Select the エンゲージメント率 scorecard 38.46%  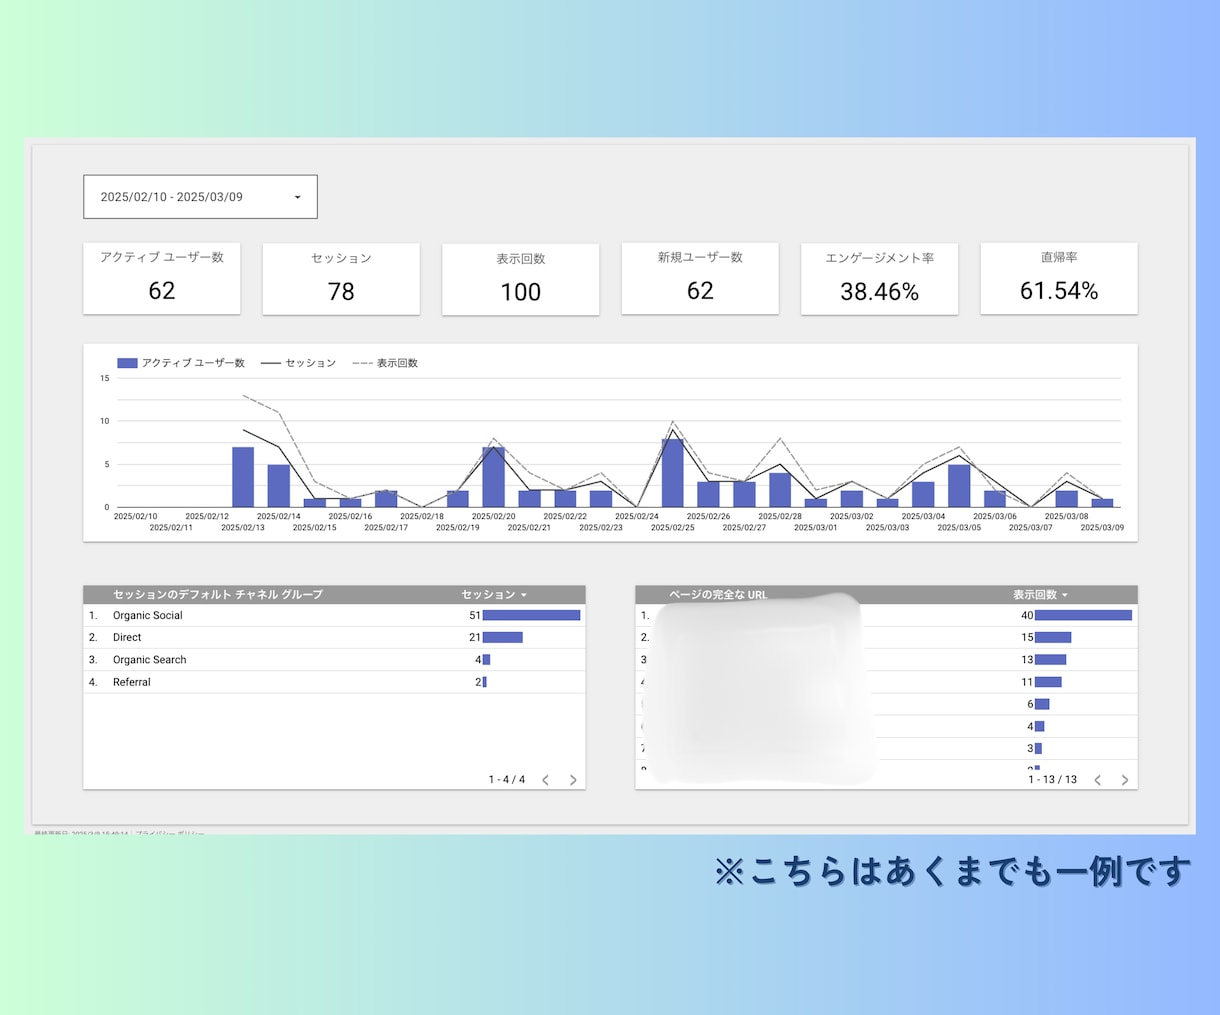(880, 279)
